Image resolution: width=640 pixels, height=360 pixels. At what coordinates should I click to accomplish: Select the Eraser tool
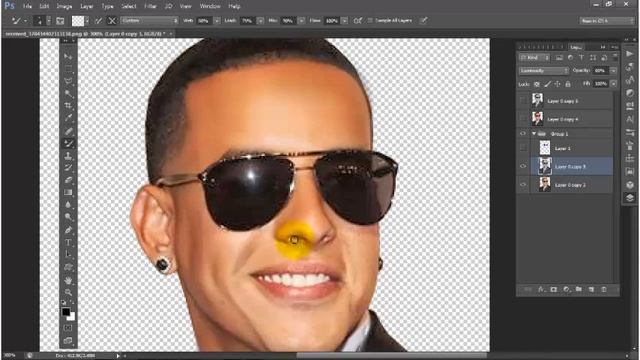[x=68, y=180]
